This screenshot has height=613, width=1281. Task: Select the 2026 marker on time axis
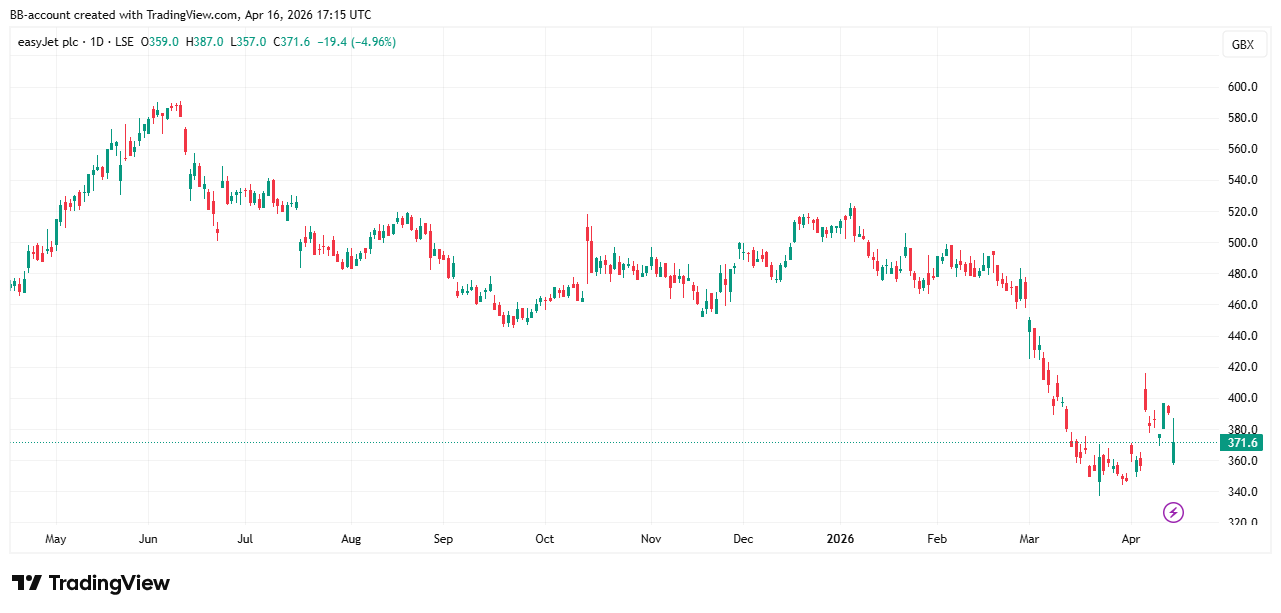point(840,539)
